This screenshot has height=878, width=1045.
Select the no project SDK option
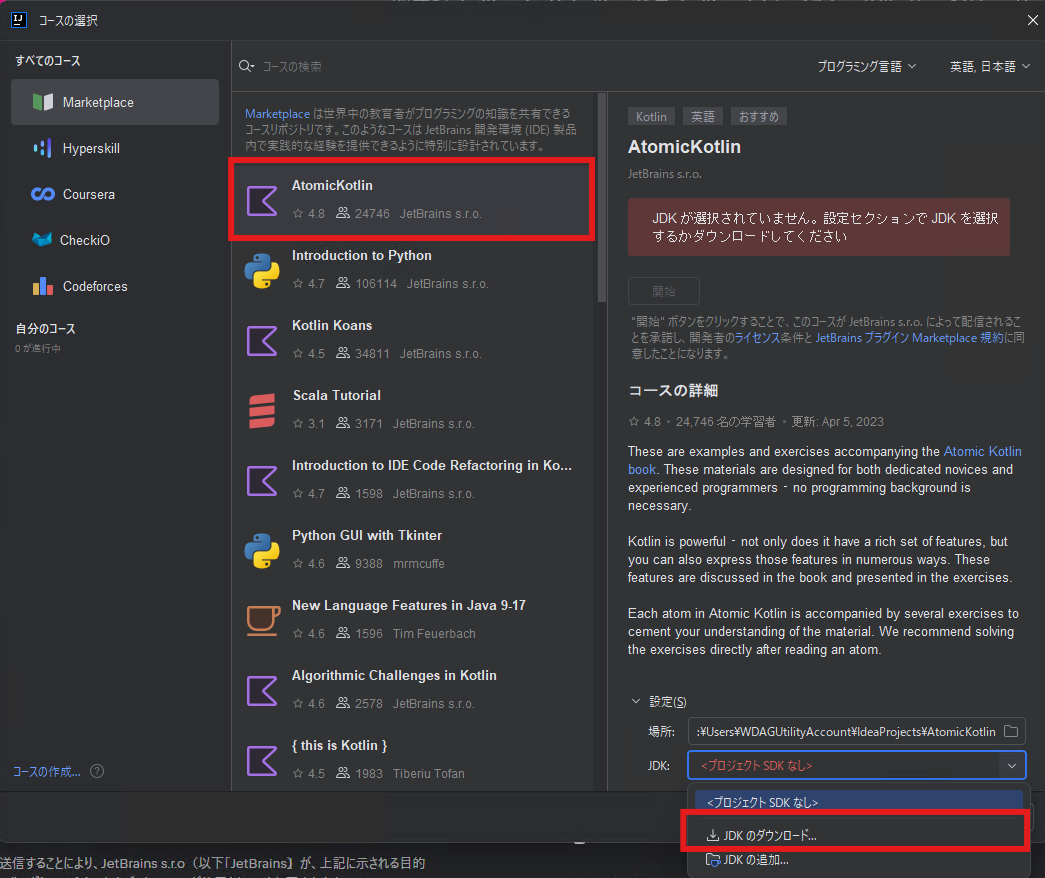point(762,802)
